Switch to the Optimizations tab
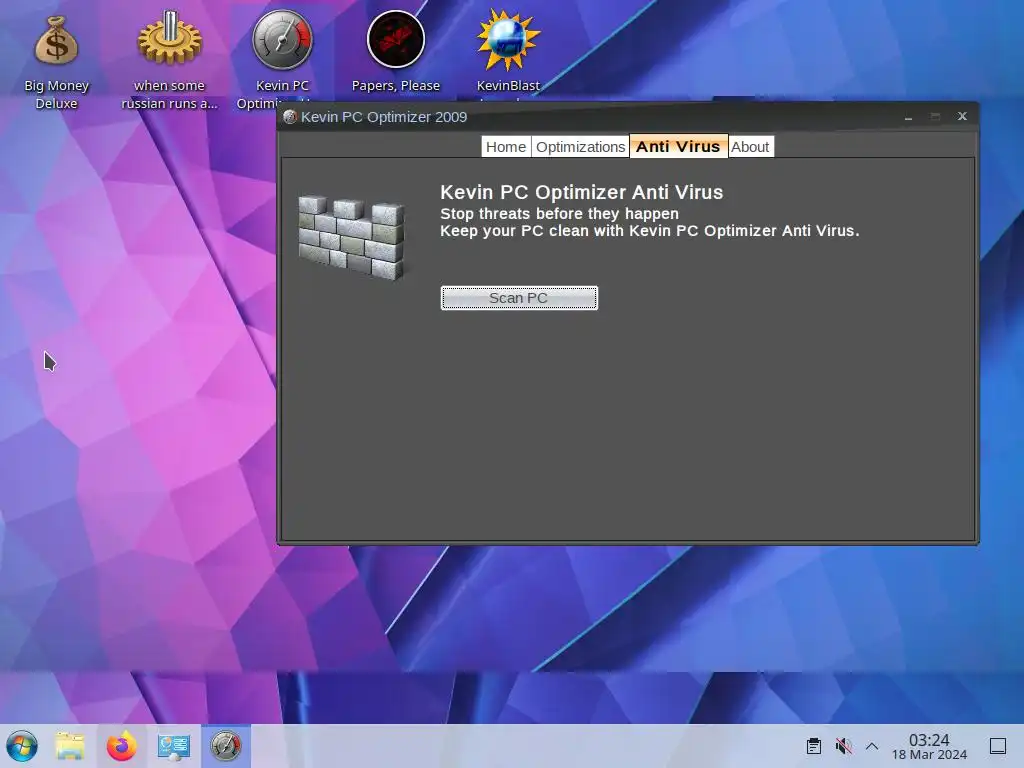Image resolution: width=1024 pixels, height=768 pixels. (581, 147)
